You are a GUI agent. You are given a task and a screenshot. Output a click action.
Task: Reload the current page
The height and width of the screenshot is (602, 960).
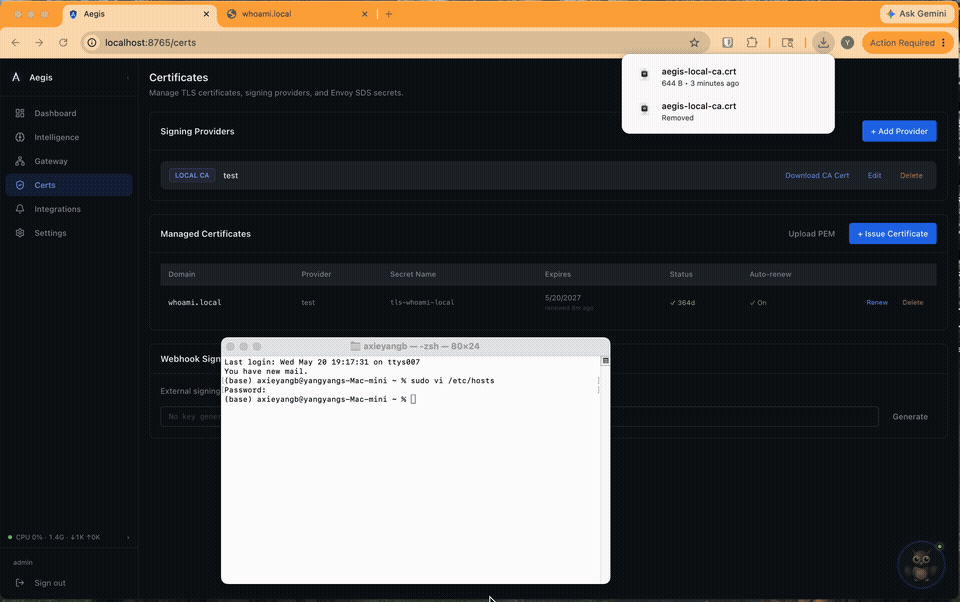point(63,43)
